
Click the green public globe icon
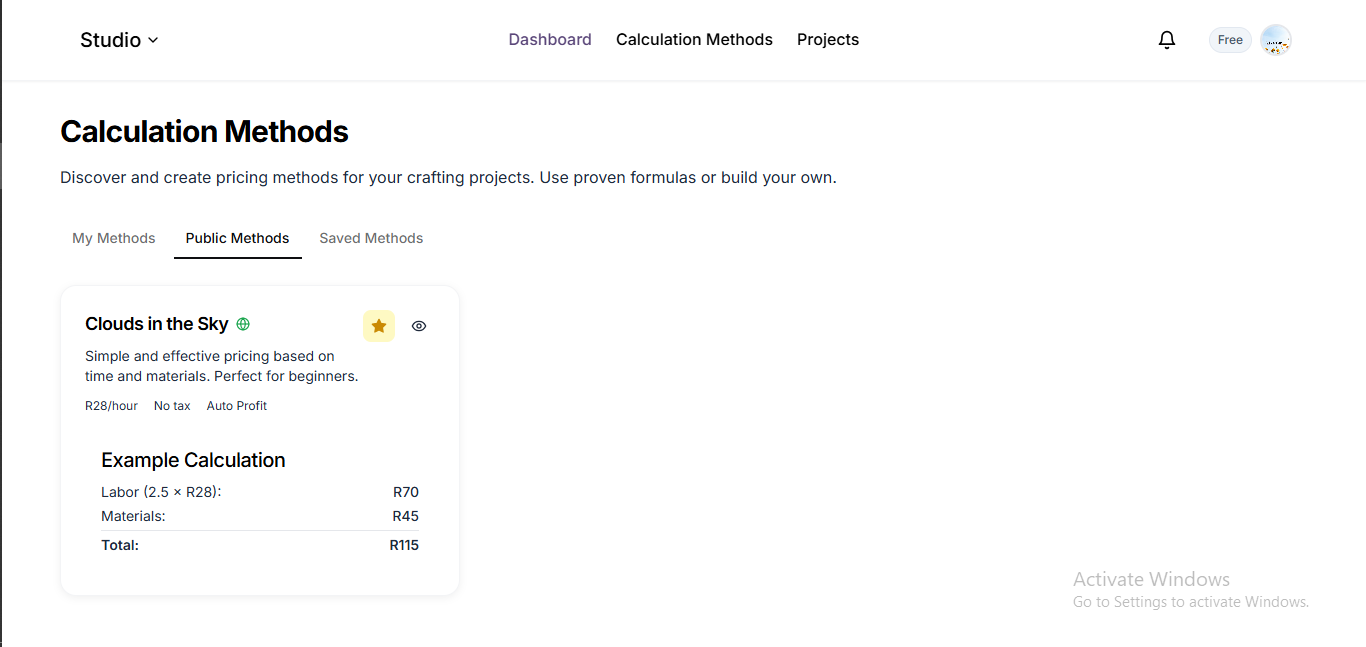coord(243,324)
